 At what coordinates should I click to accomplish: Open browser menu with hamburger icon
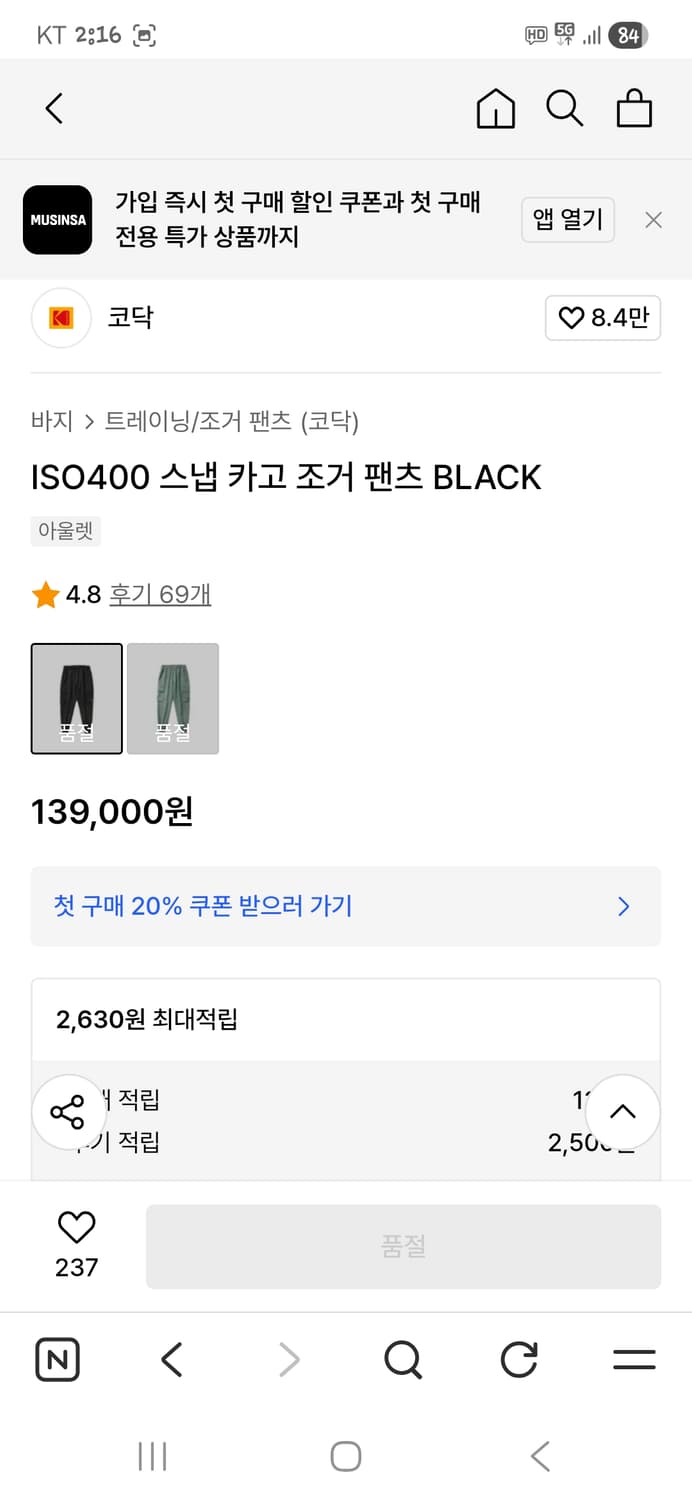coord(634,1359)
